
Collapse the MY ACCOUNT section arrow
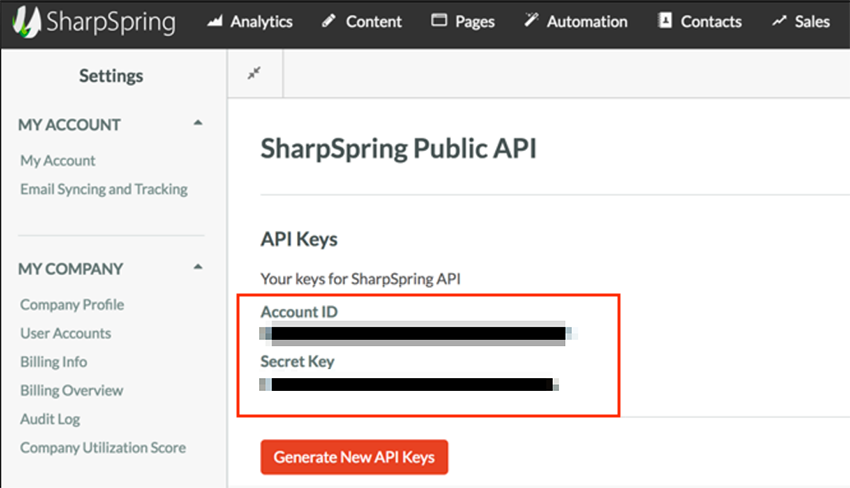click(x=198, y=123)
